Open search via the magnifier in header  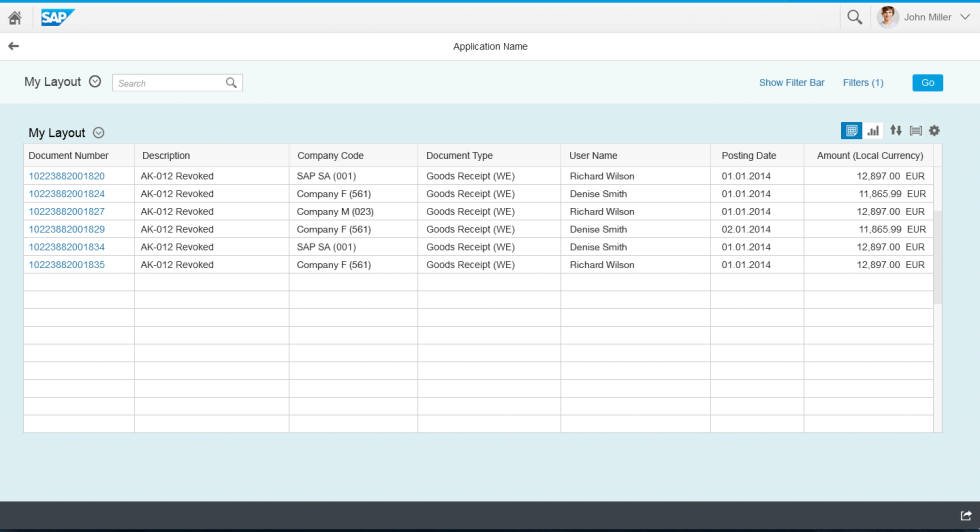click(854, 17)
